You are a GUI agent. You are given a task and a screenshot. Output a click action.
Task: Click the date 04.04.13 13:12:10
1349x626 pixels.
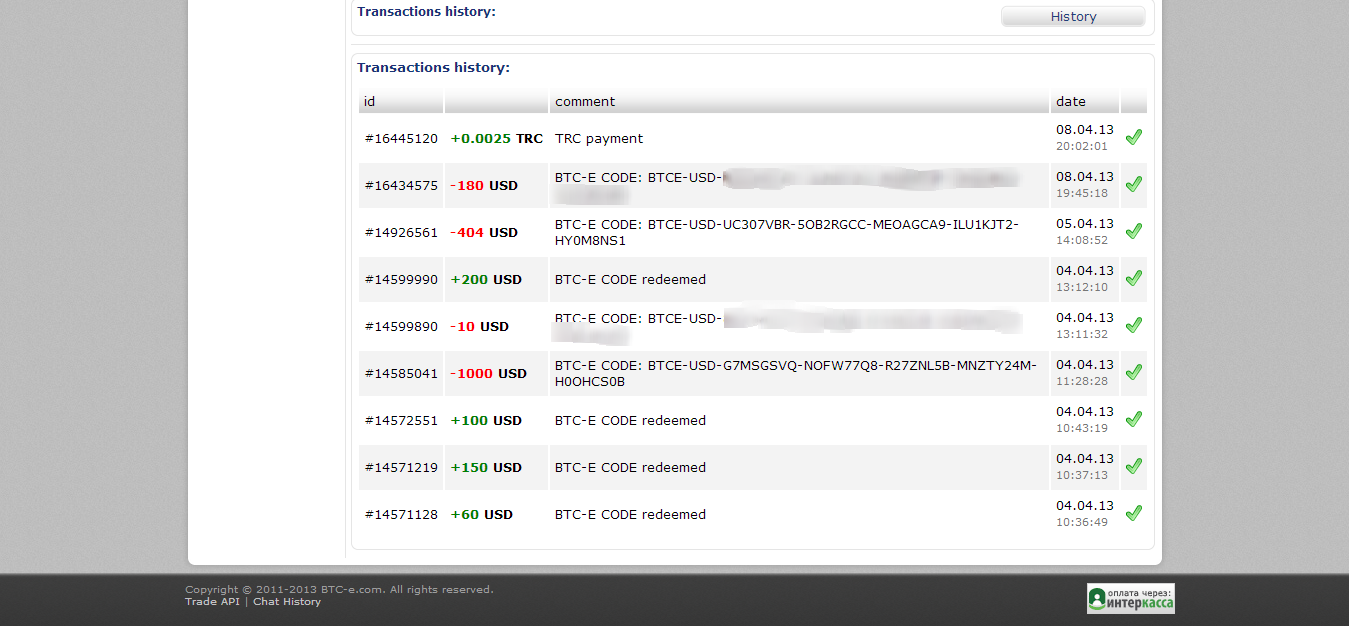pyautogui.click(x=1085, y=279)
